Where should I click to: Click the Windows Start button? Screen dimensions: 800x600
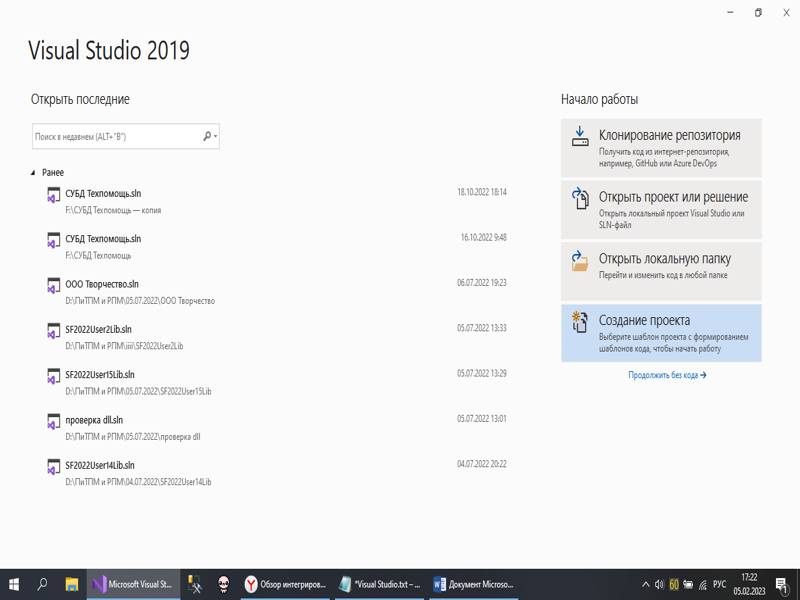click(x=14, y=584)
